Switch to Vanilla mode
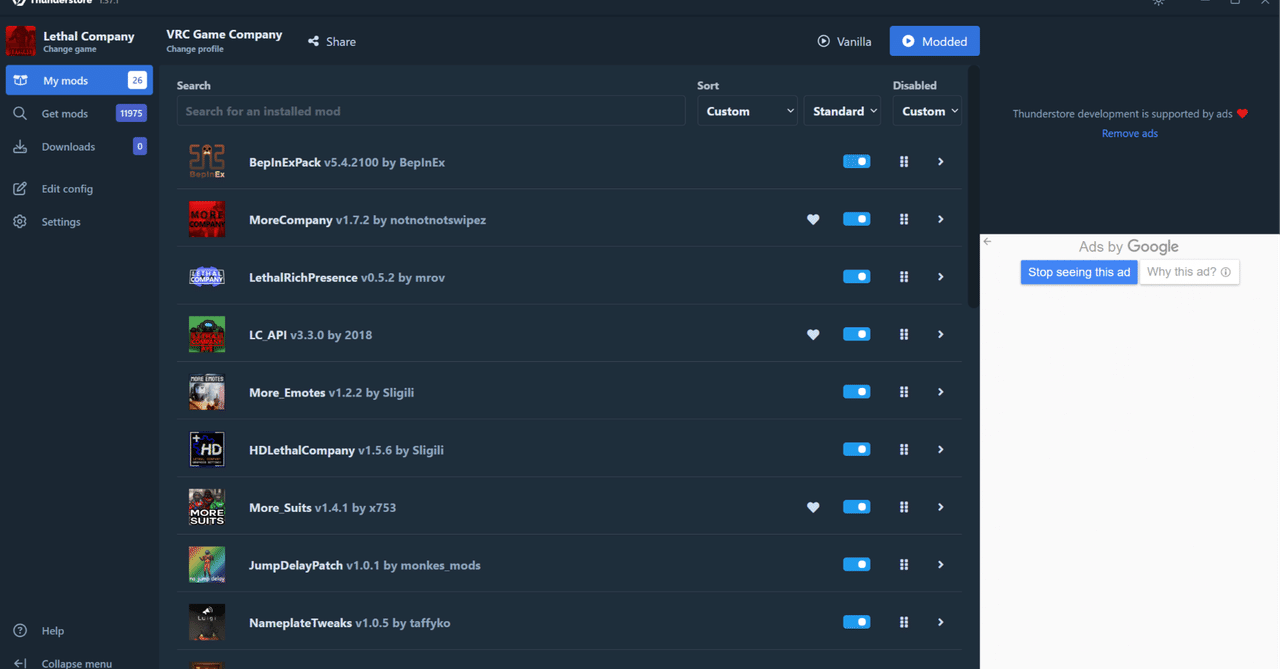Viewport: 1280px width, 669px height. [x=845, y=41]
